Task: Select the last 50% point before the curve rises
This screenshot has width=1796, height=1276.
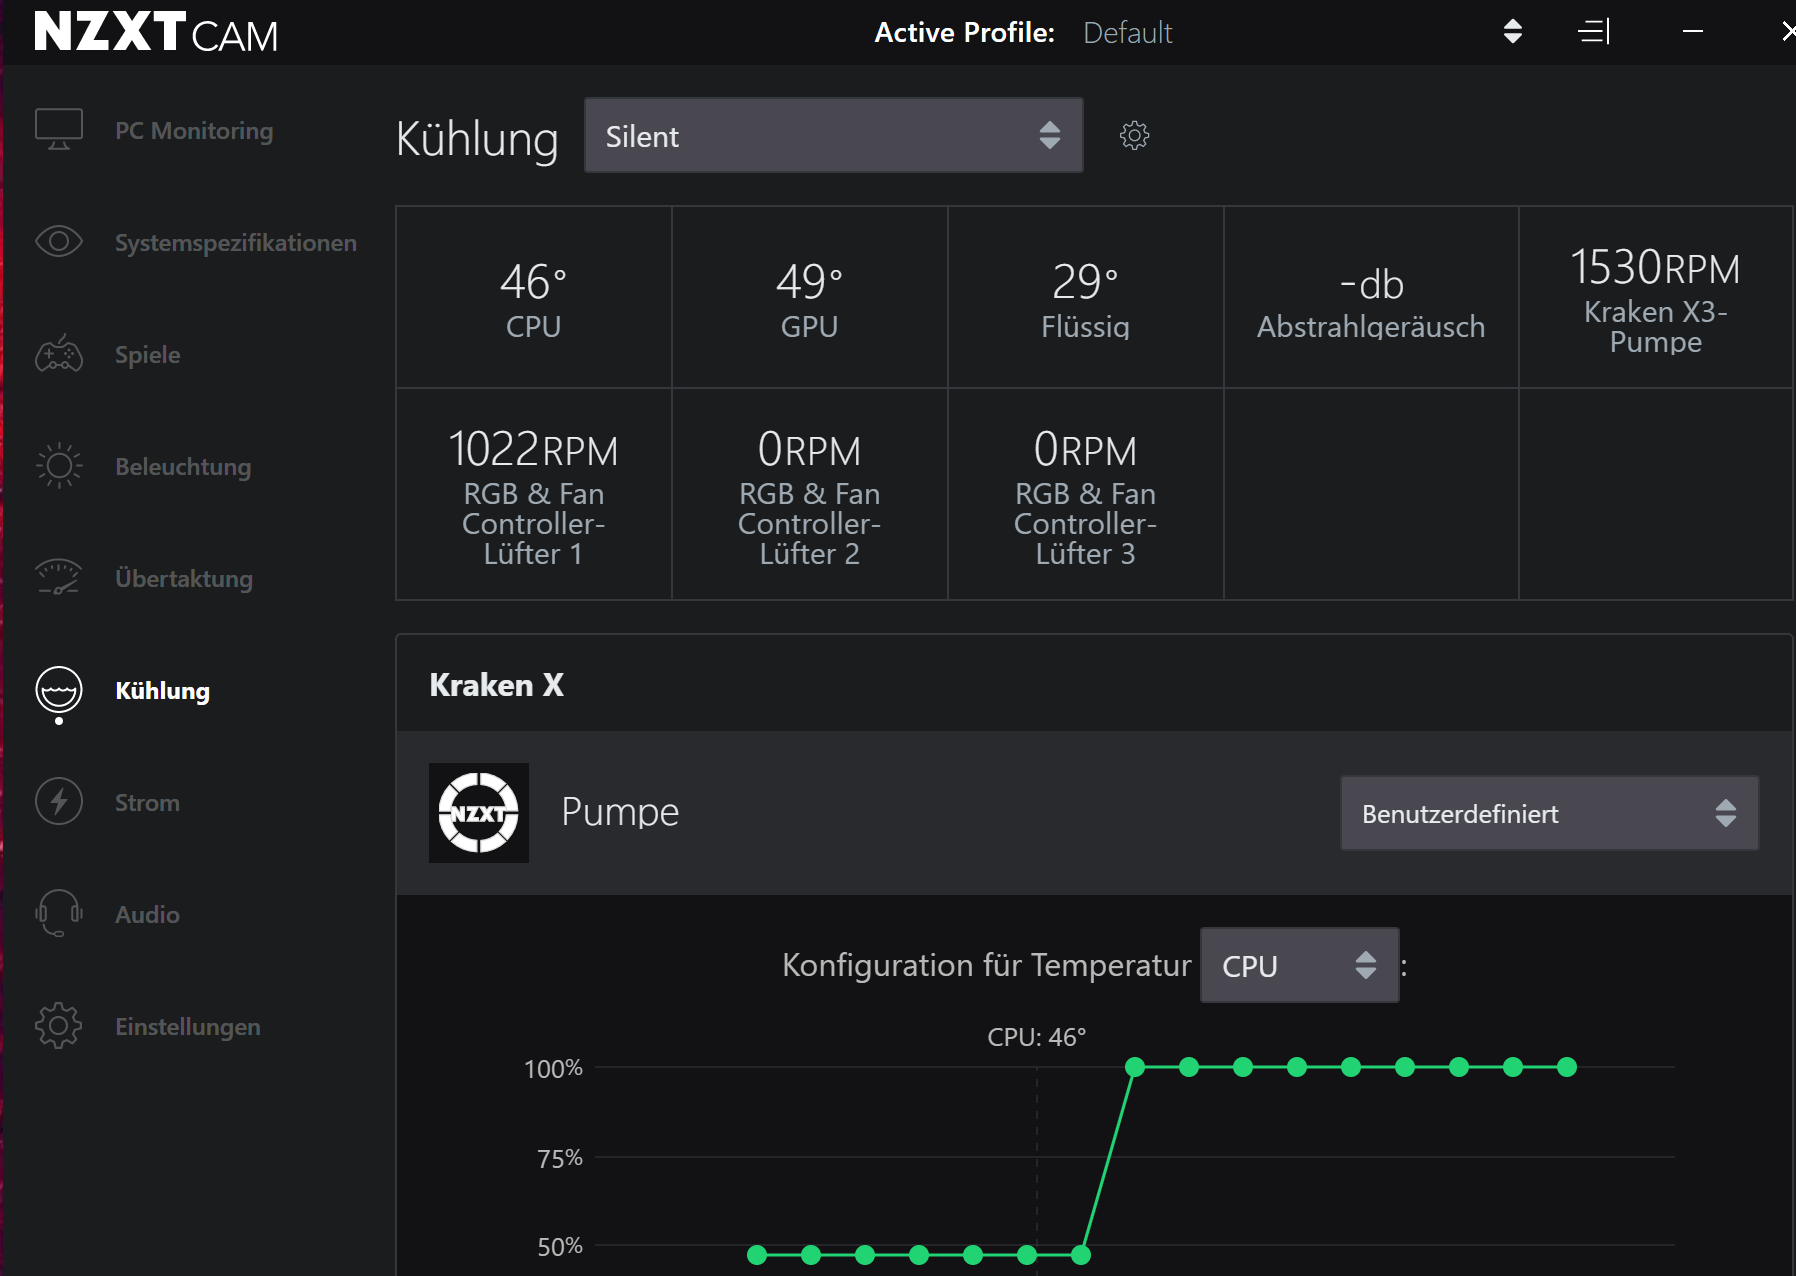Action: tap(1081, 1255)
